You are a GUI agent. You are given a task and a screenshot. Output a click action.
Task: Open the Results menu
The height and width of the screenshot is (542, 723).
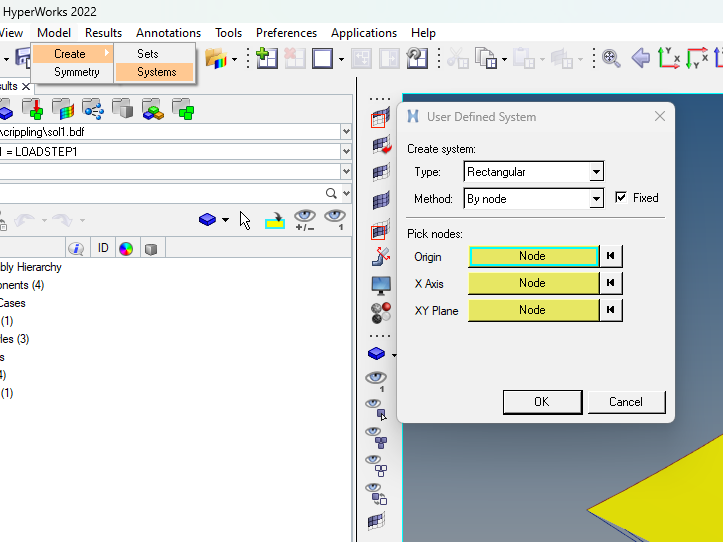tap(103, 33)
